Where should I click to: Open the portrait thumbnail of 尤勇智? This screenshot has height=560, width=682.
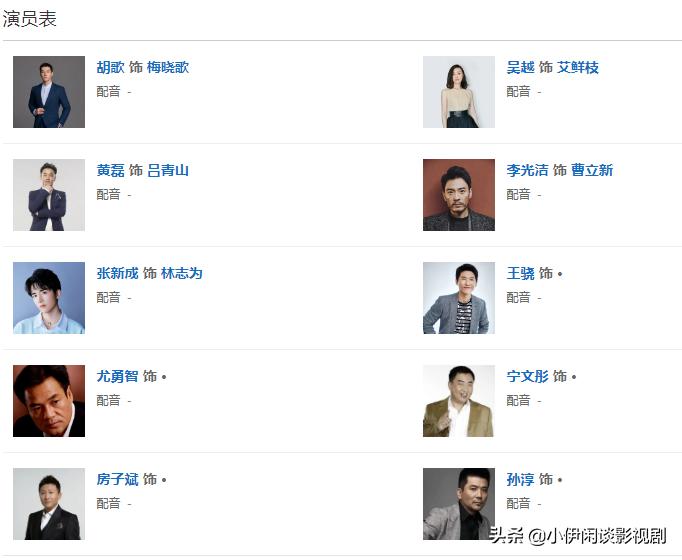[x=49, y=401]
